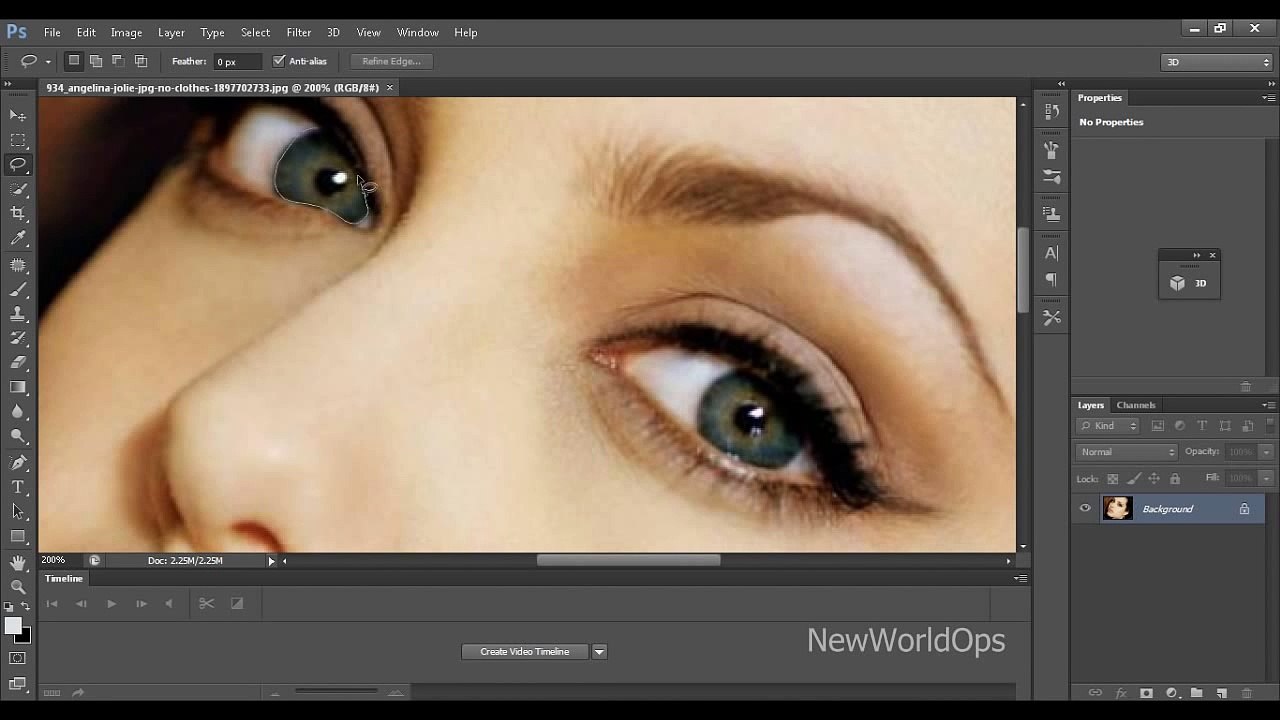Open the Normal blend mode dropdown
This screenshot has height=720, width=1280.
click(1127, 452)
